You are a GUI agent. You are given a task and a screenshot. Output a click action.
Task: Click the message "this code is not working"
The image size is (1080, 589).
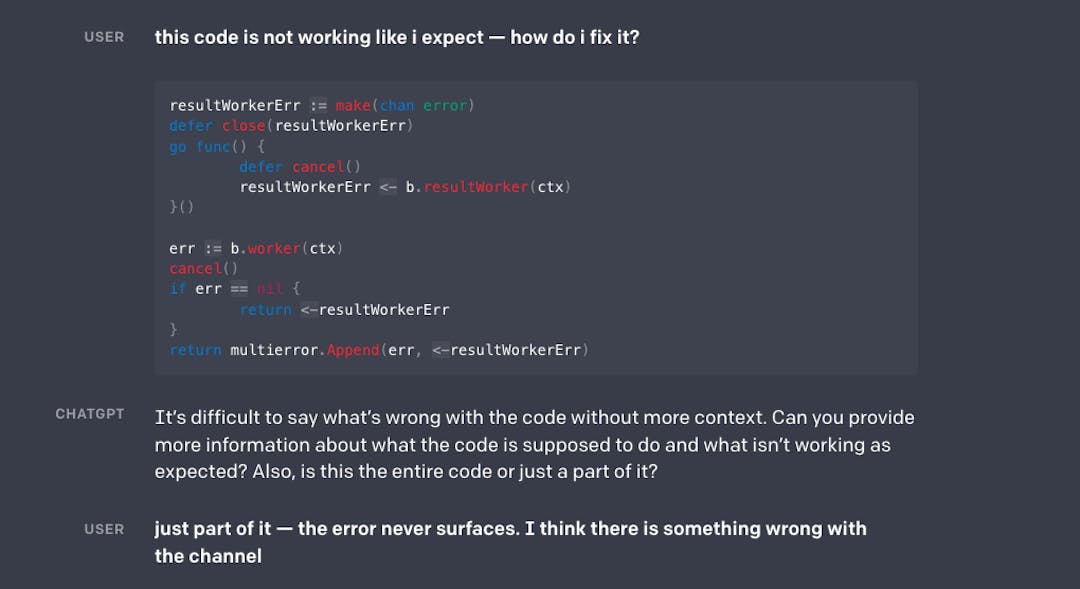(x=396, y=37)
